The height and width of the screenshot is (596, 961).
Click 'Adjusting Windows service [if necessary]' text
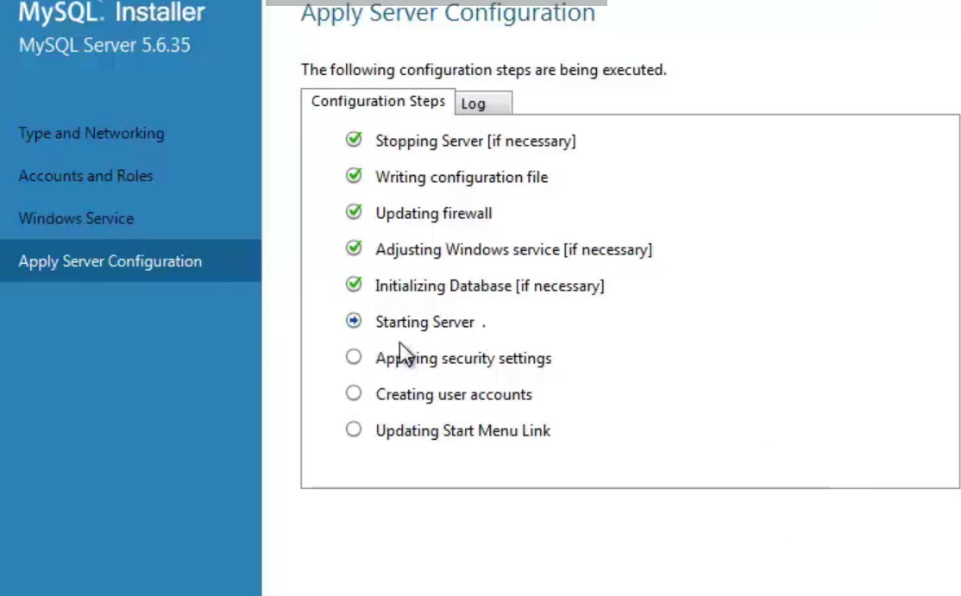click(x=514, y=250)
